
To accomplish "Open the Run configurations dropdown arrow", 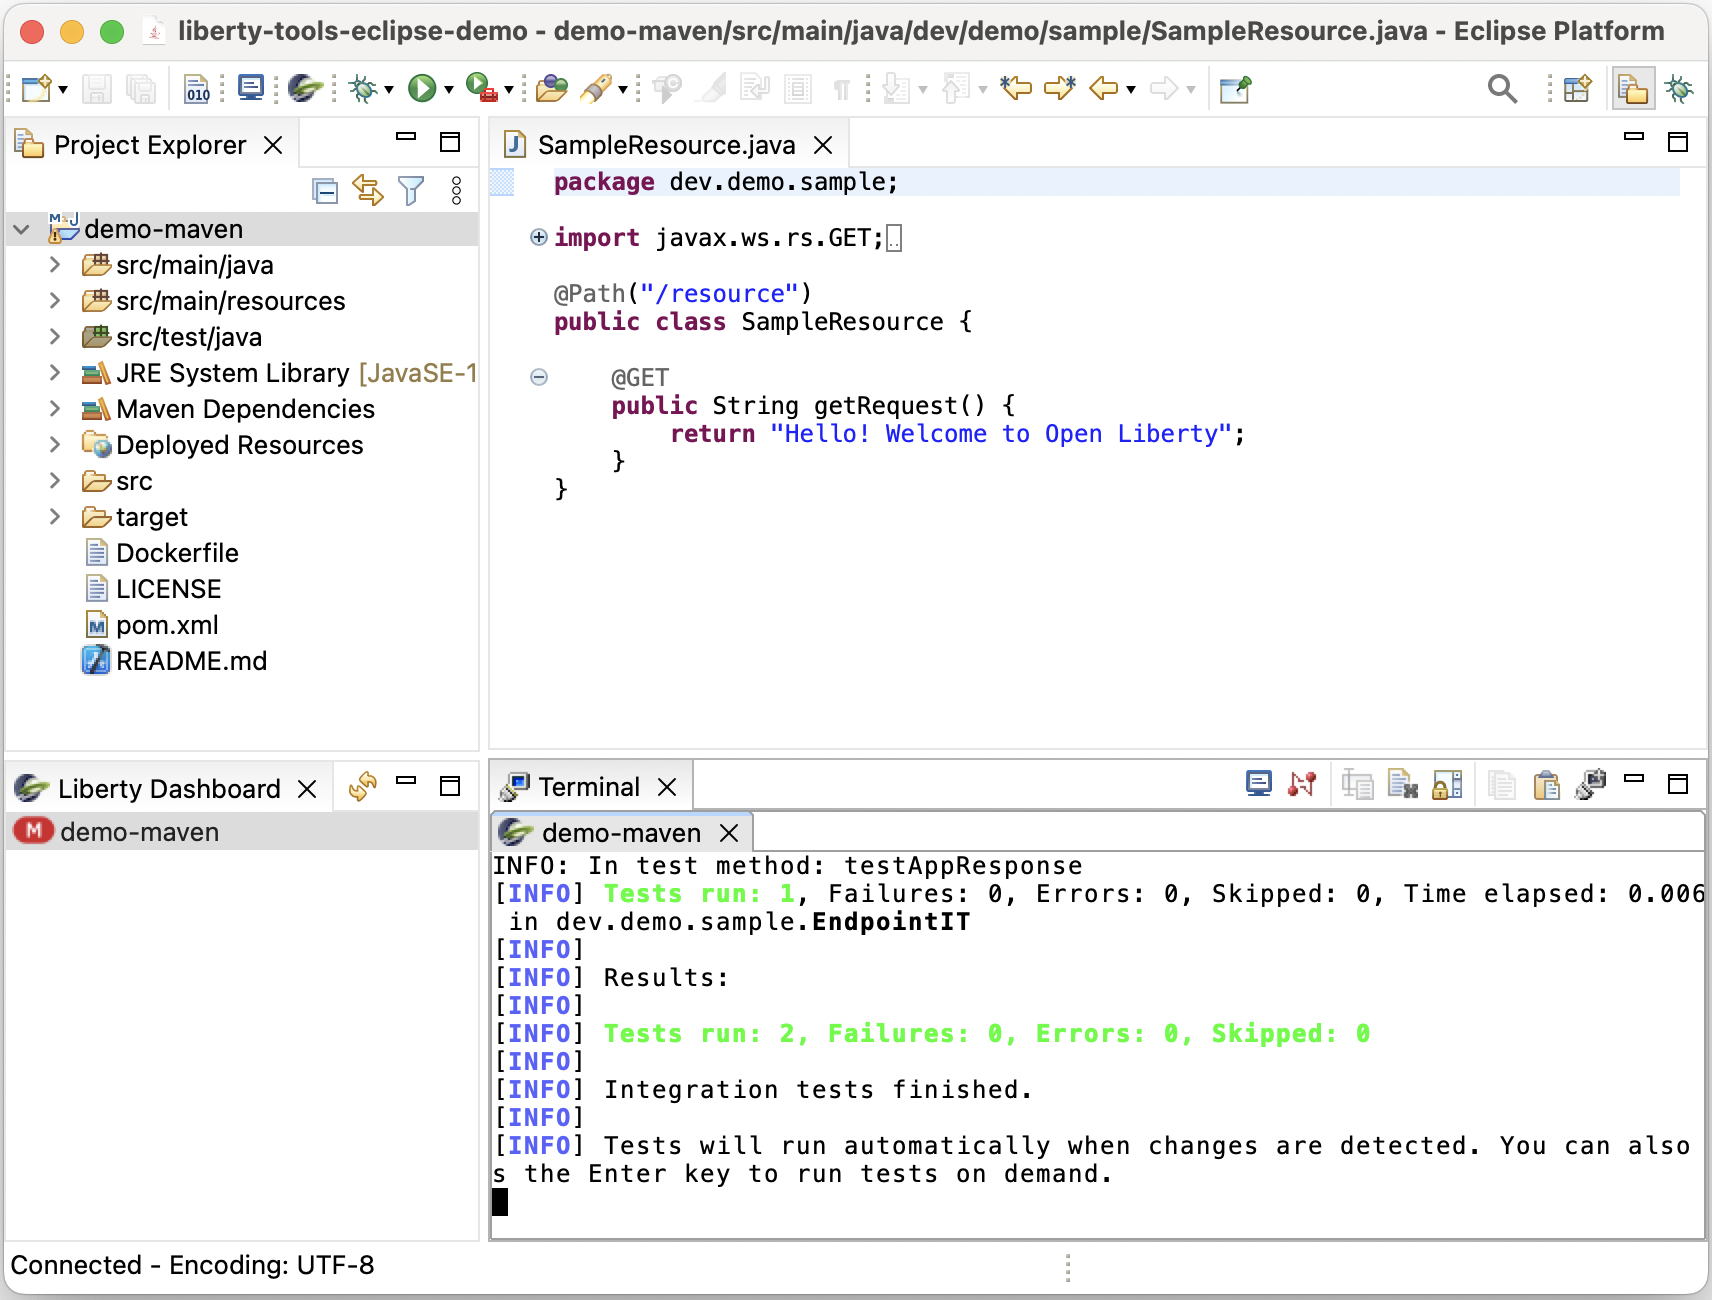I will pos(448,90).
